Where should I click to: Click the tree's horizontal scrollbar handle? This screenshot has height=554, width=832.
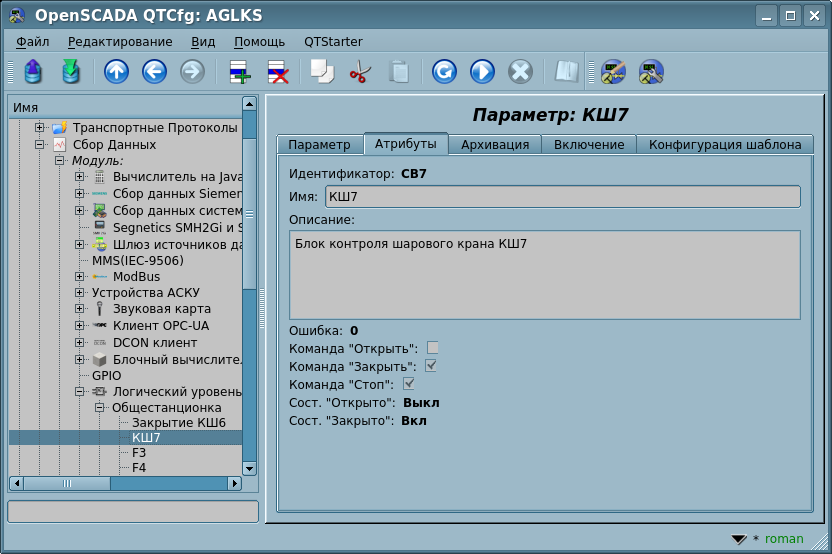tap(68, 483)
